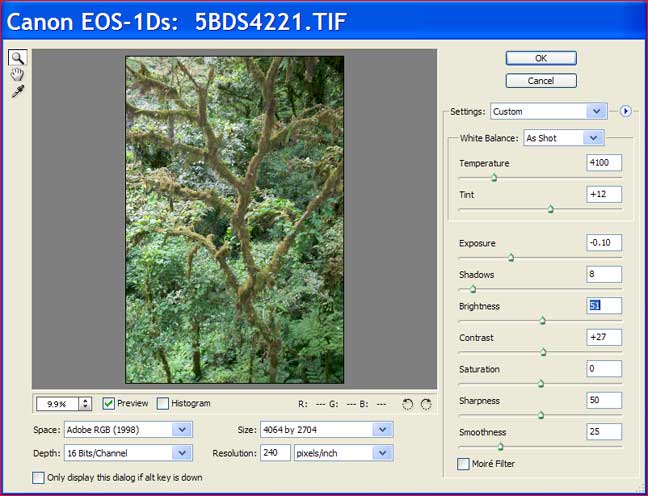Click the zoom percentage stepper arrows
The width and height of the screenshot is (648, 496).
[x=85, y=404]
